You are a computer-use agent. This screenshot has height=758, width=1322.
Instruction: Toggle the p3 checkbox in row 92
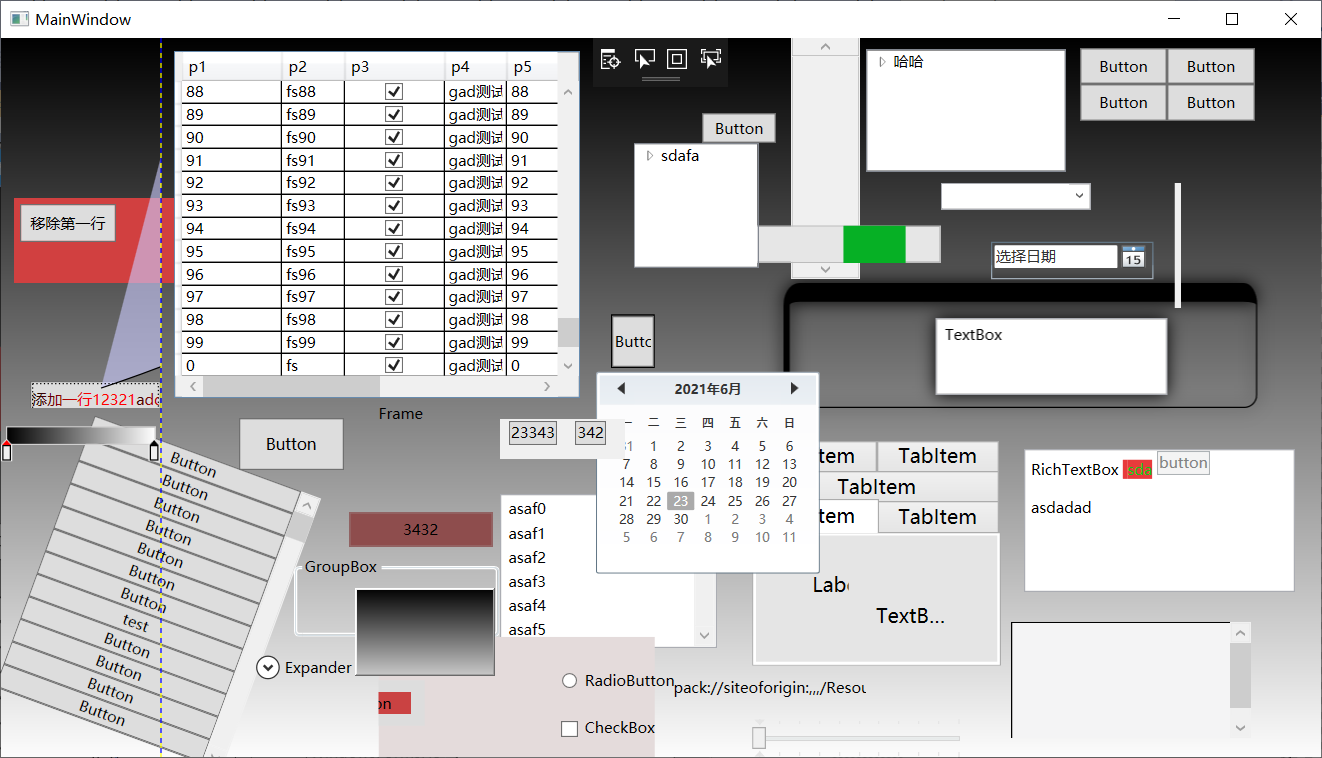[394, 183]
